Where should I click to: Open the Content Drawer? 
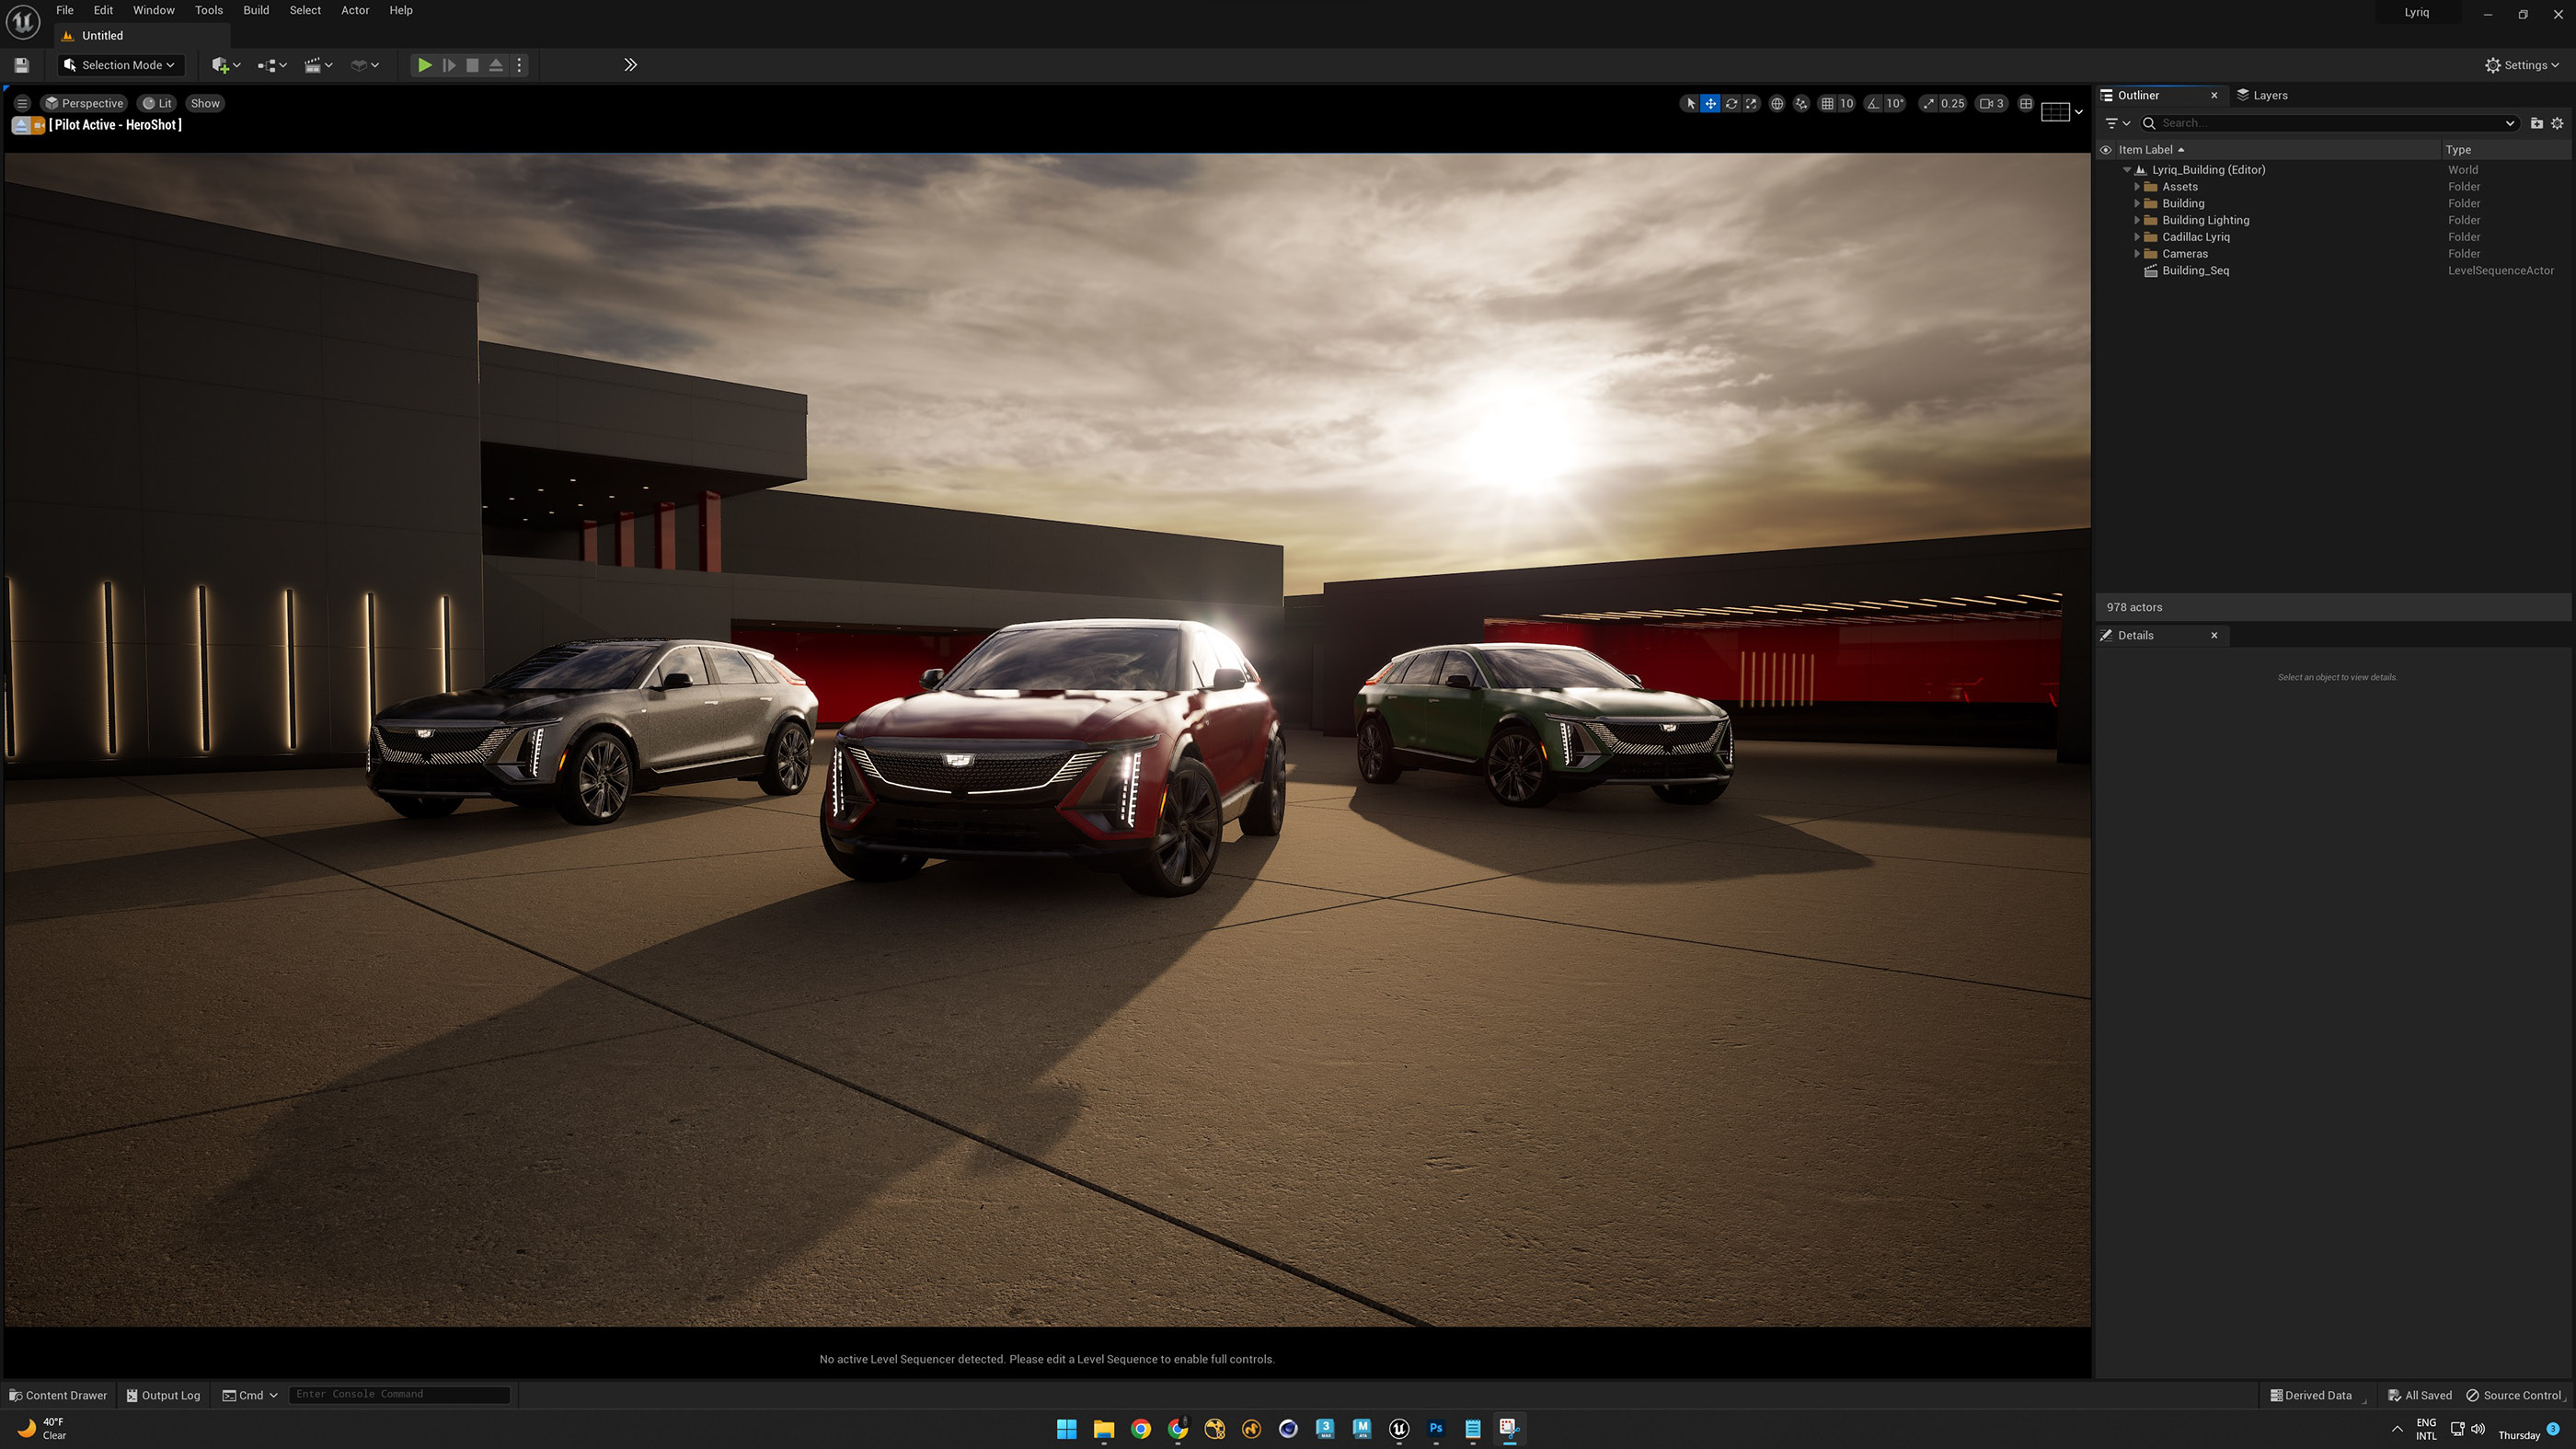coord(58,1395)
